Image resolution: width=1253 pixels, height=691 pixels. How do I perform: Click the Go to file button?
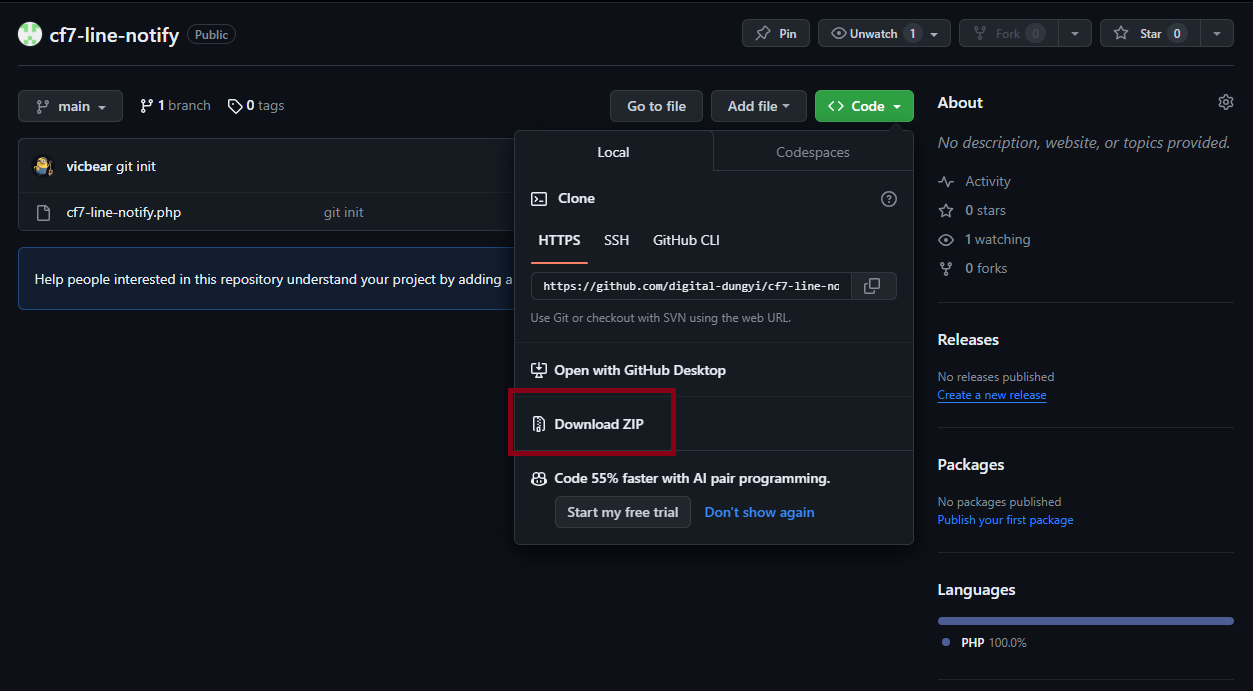pos(657,106)
